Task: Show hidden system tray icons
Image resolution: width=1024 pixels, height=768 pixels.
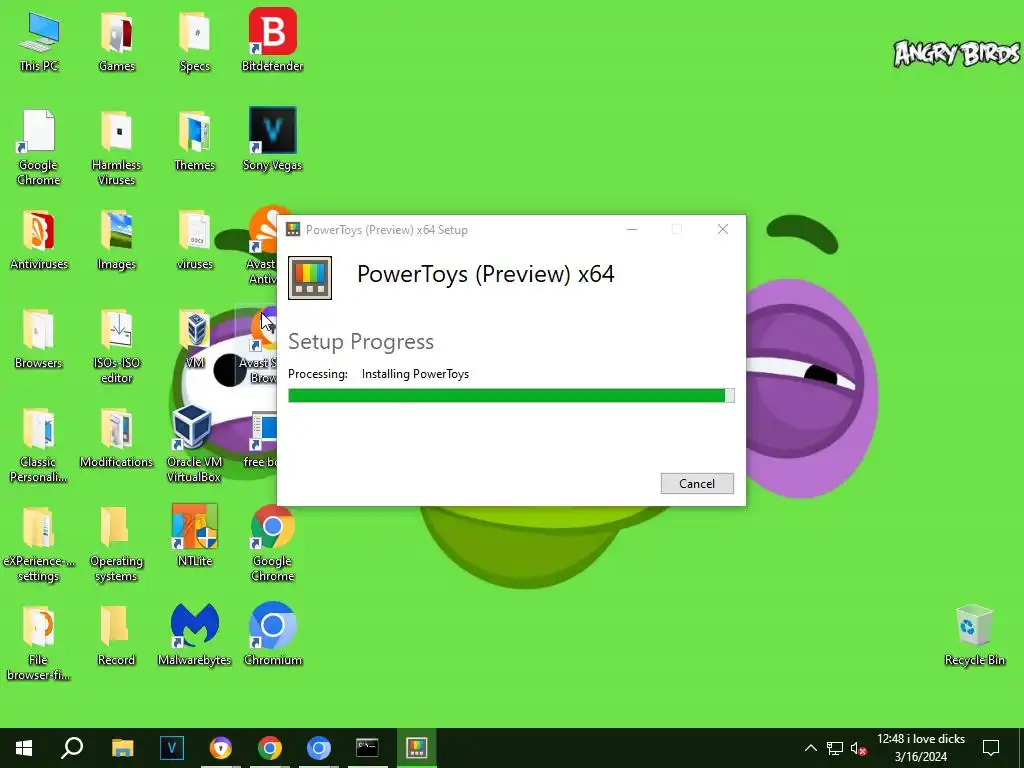Action: [810, 748]
